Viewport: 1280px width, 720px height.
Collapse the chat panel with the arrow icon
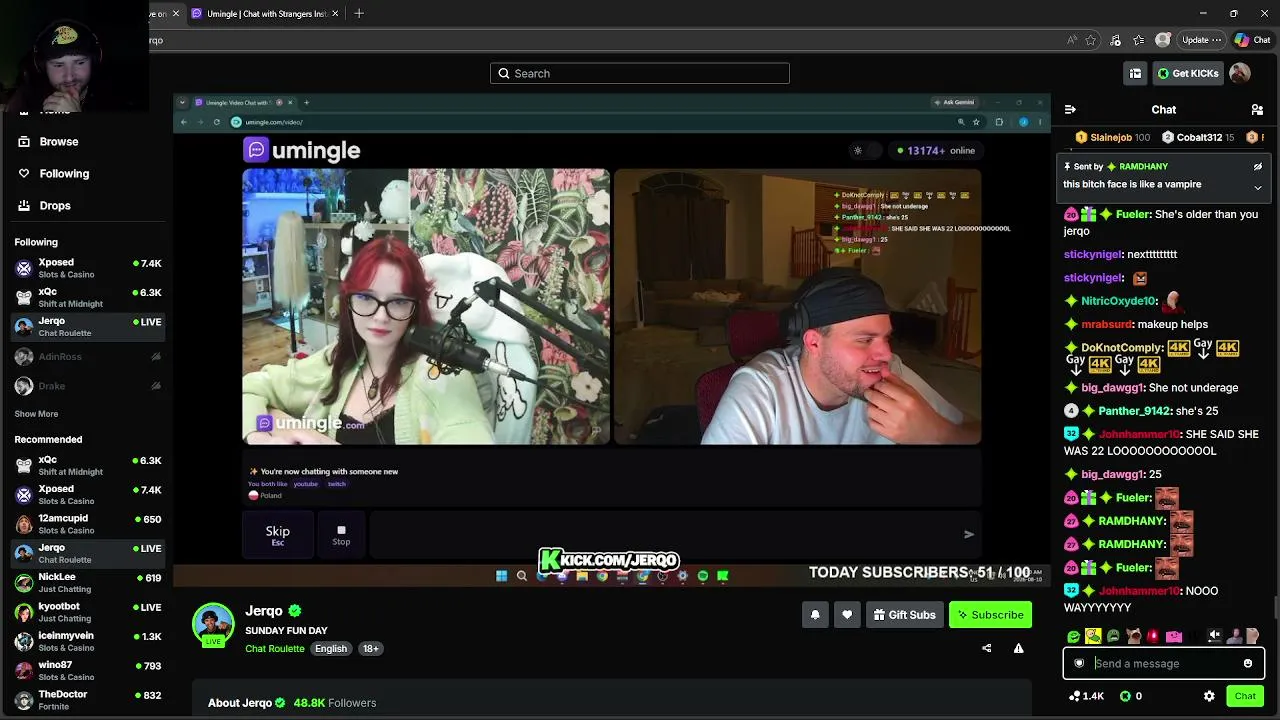pyautogui.click(x=1070, y=109)
